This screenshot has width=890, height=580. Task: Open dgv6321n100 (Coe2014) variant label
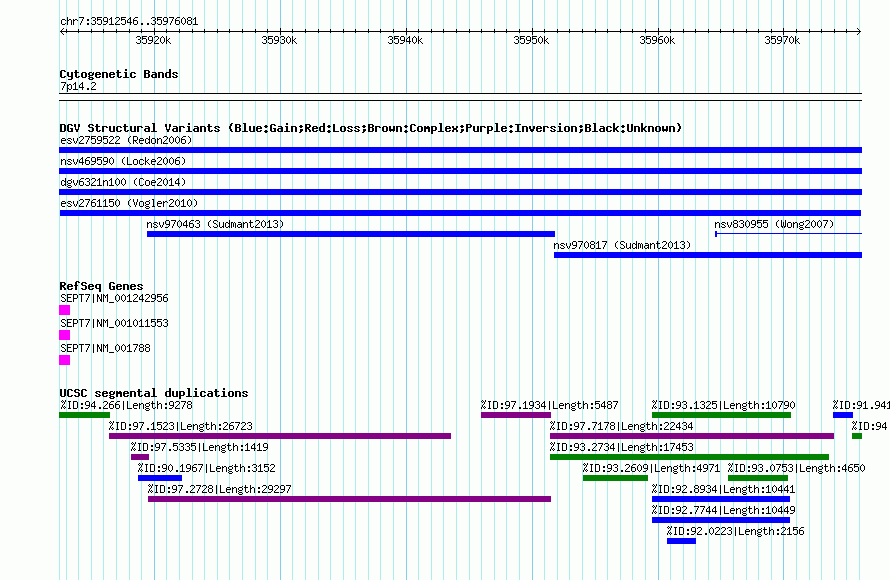(x=123, y=182)
